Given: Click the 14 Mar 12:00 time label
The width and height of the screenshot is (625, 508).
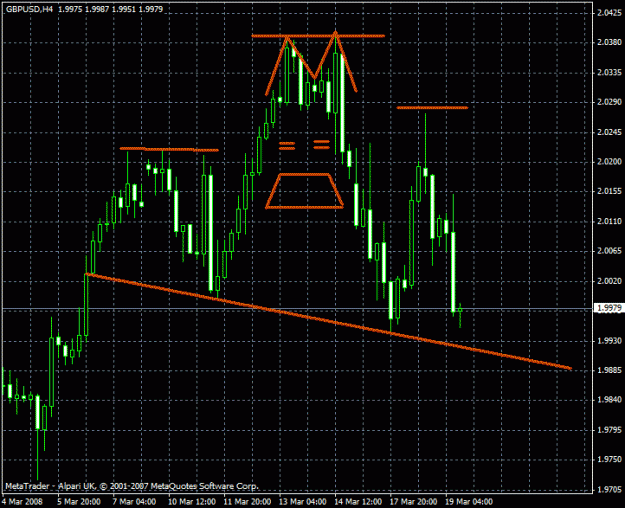Looking at the screenshot, I should click(358, 502).
